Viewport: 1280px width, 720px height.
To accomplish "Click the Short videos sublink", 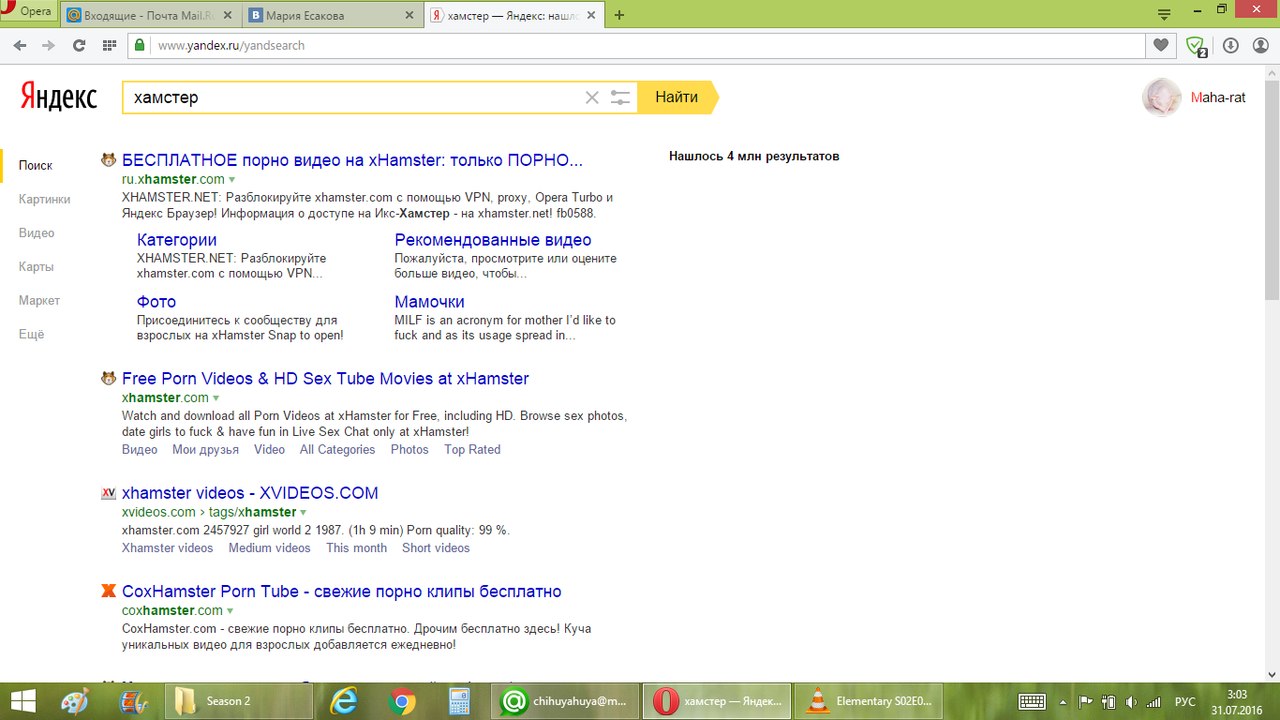I will (436, 548).
